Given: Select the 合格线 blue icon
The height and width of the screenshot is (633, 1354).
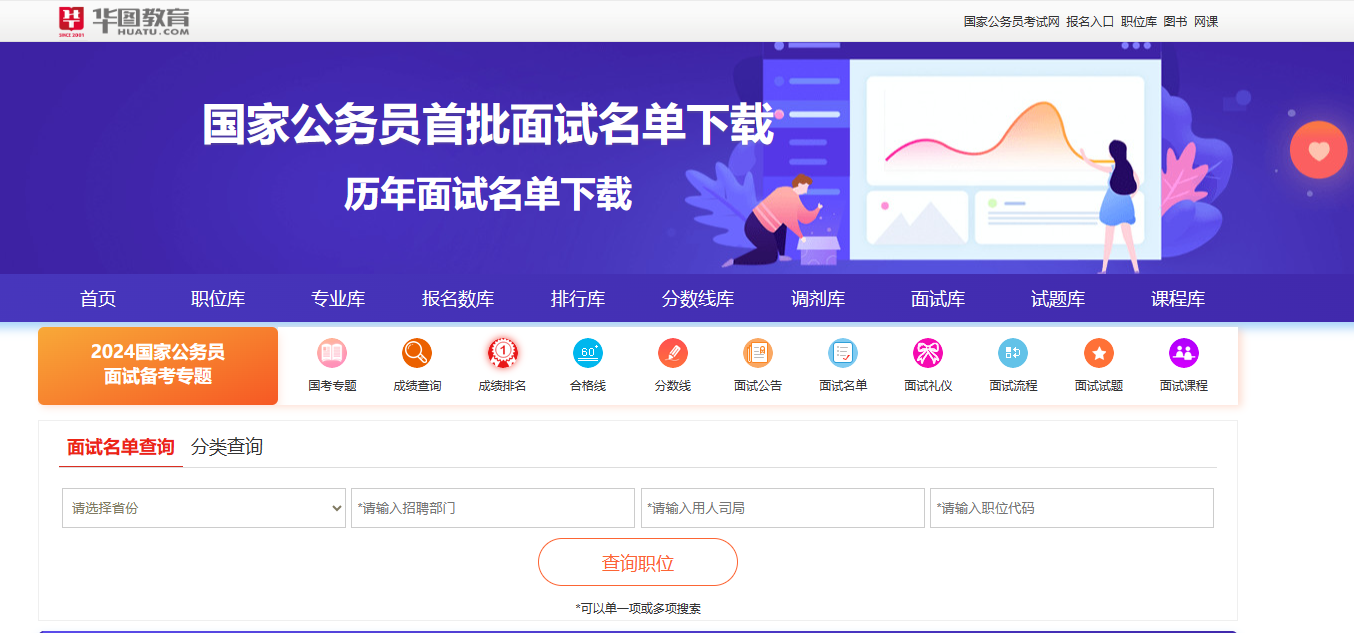Looking at the screenshot, I should 588,353.
